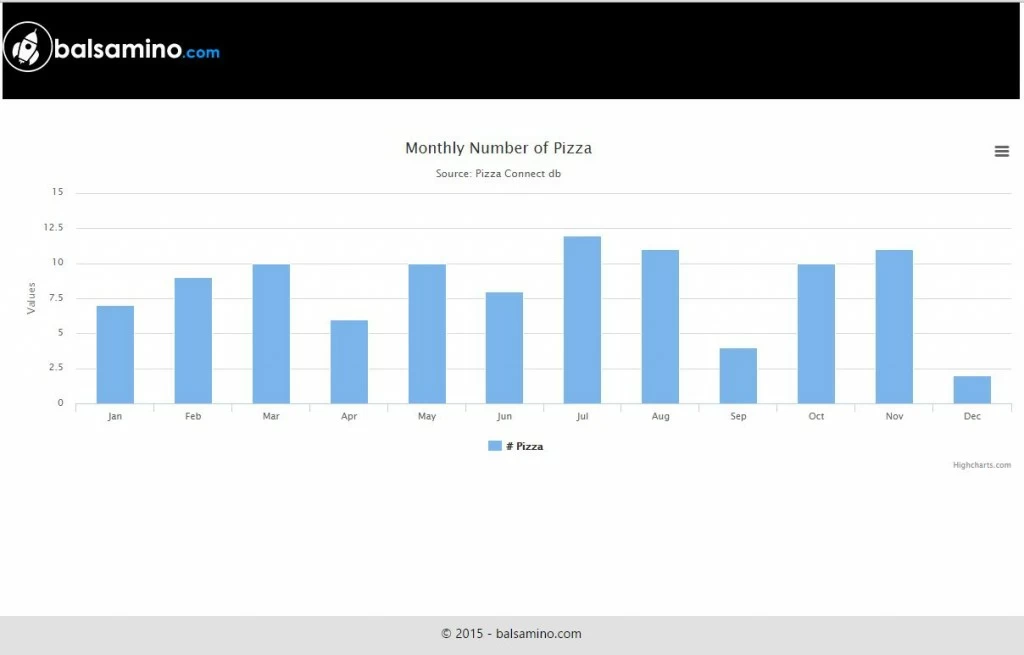Viewport: 1024px width, 655px height.
Task: Click the Sep x-axis label
Action: point(738,416)
